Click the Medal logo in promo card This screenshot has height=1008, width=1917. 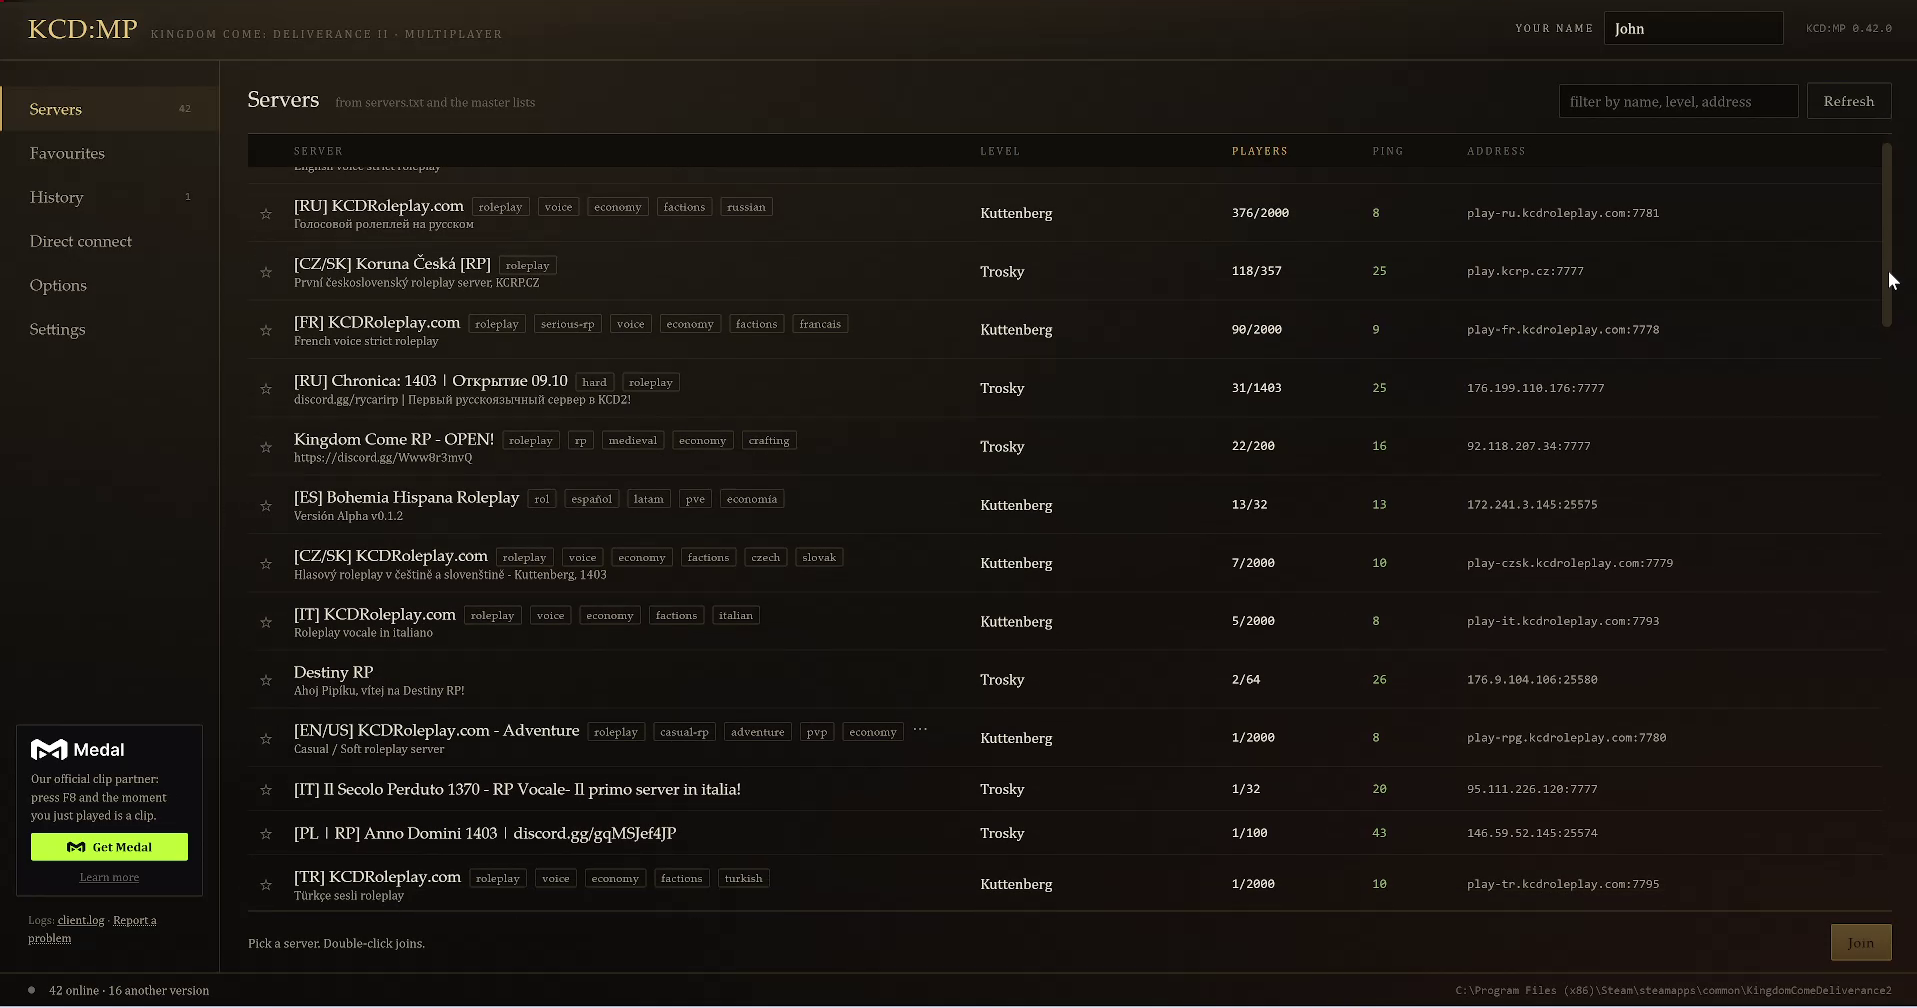point(77,750)
